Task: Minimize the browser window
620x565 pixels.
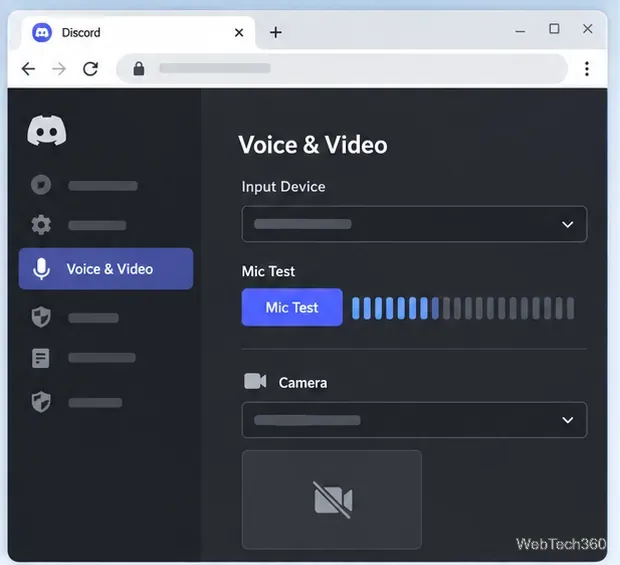Action: click(x=520, y=31)
